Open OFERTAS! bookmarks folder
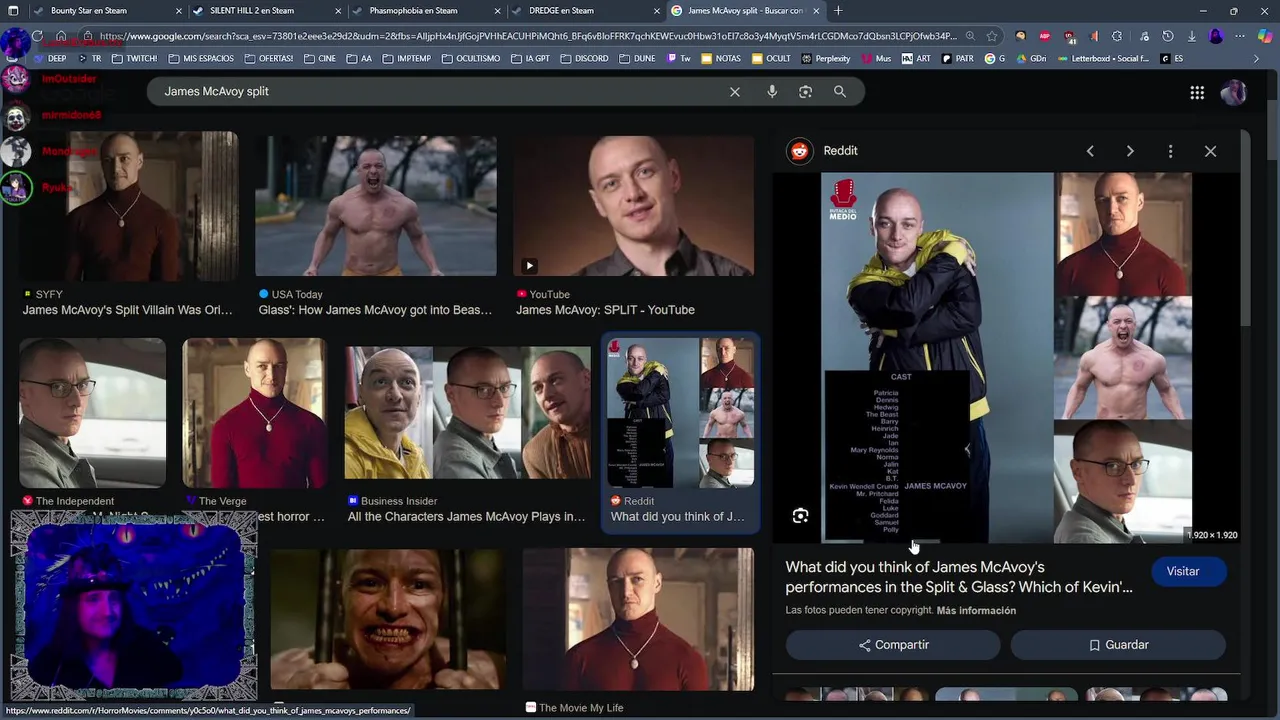This screenshot has width=1280, height=720. tap(267, 59)
